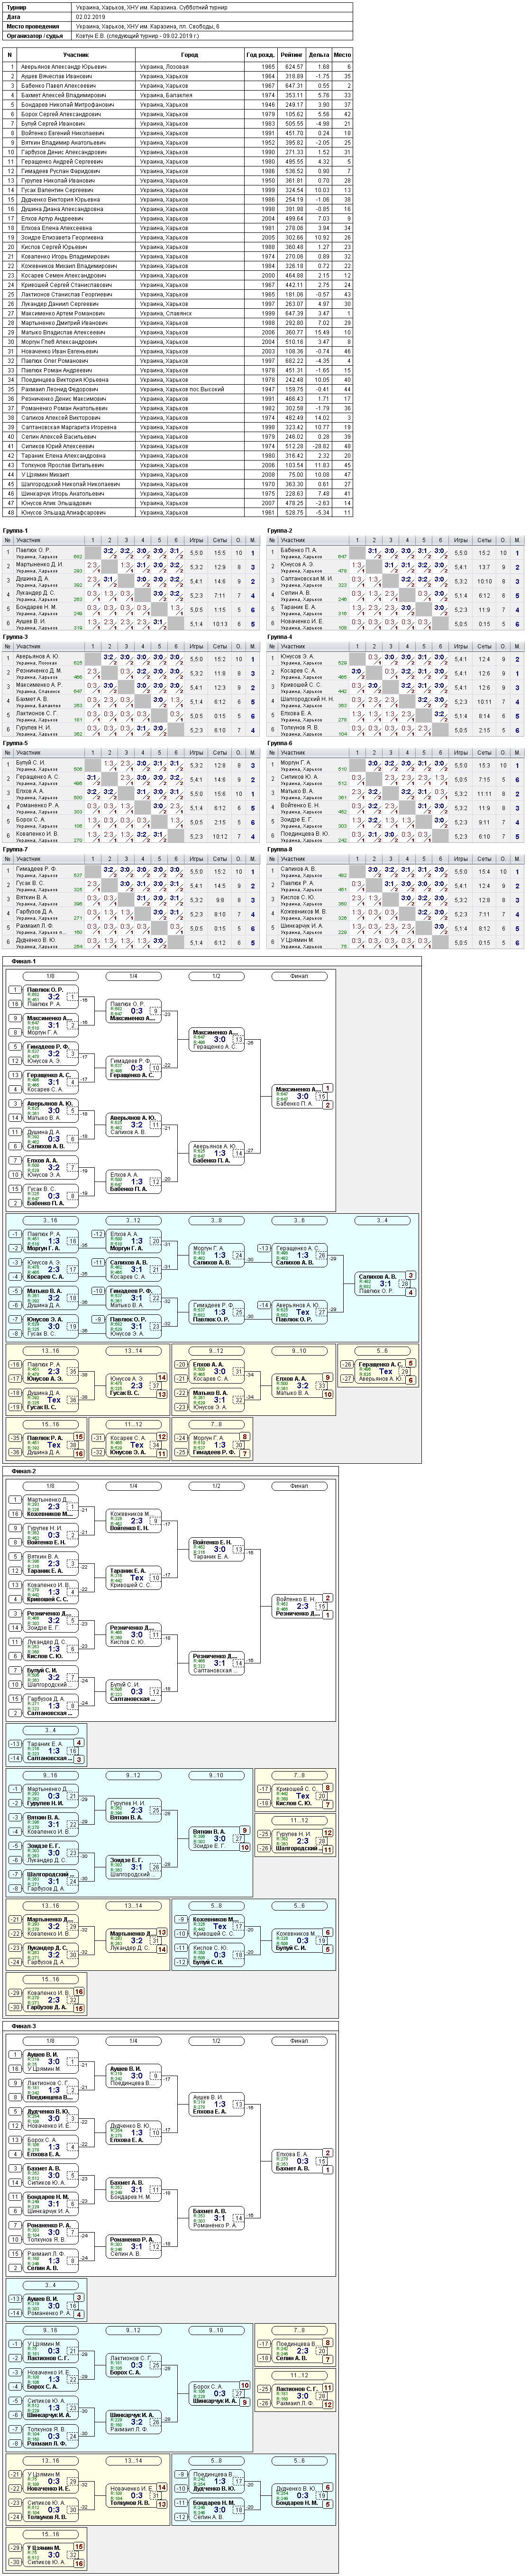
Task: Click the 'Дельта' column header
Action: [x=319, y=55]
